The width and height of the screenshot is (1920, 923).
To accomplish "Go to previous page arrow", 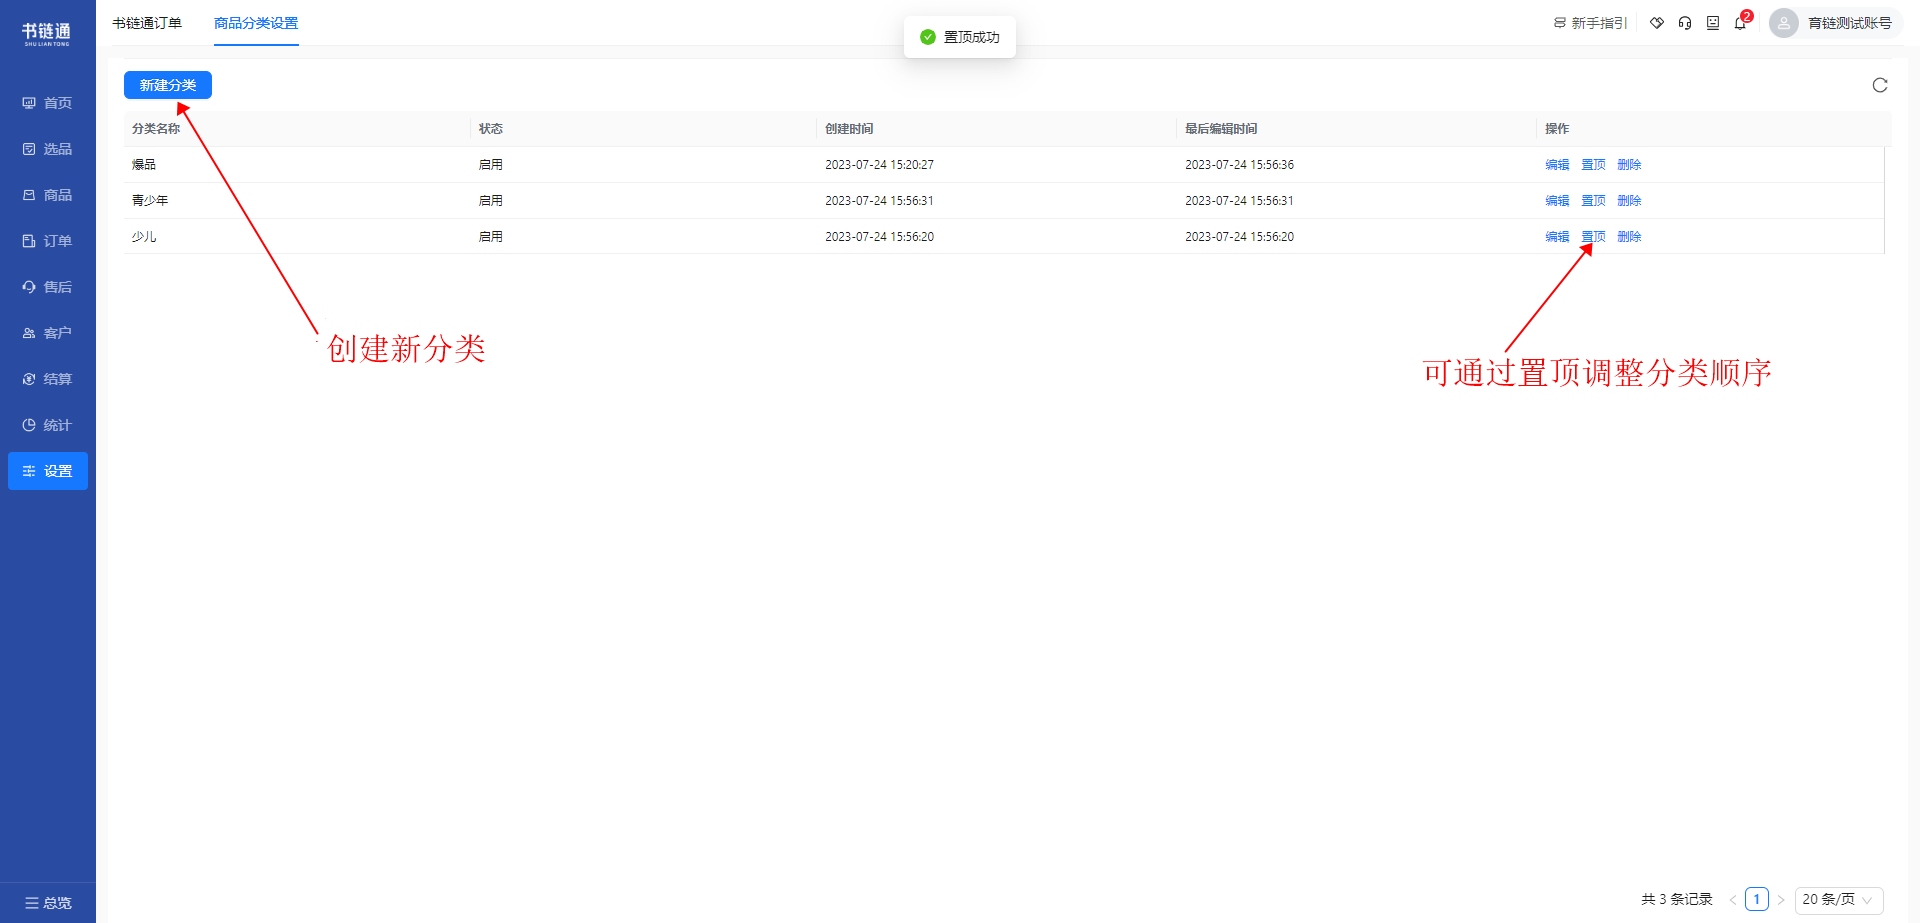I will click(1733, 899).
